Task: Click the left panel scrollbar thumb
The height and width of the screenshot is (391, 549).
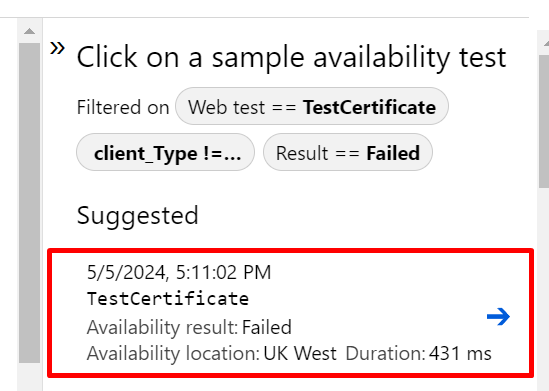Action: click(x=29, y=203)
